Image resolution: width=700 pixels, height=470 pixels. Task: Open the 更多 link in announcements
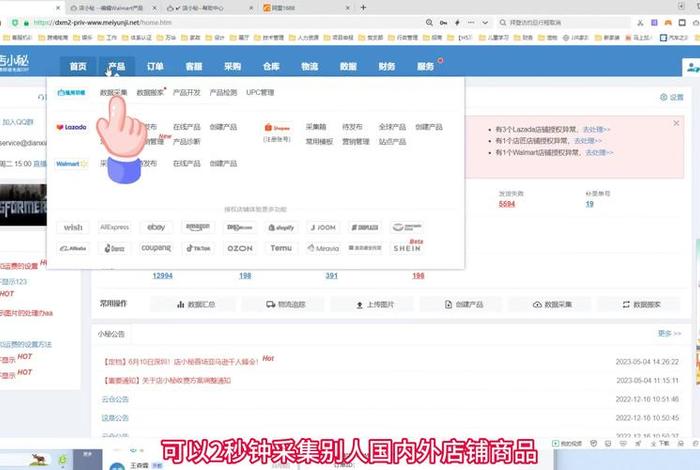[x=669, y=333]
